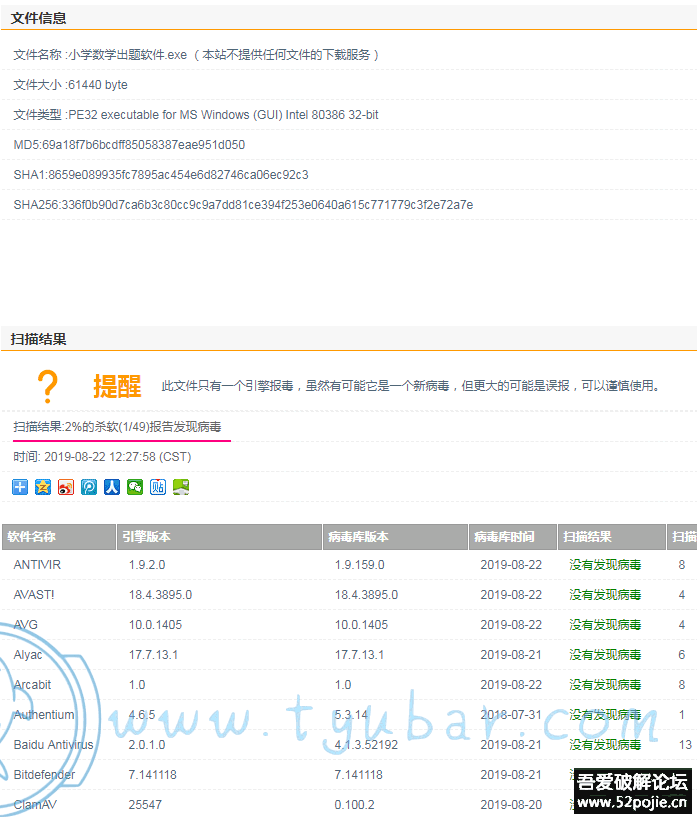Click the orange question mark warning icon
This screenshot has width=697, height=819.
[x=48, y=387]
